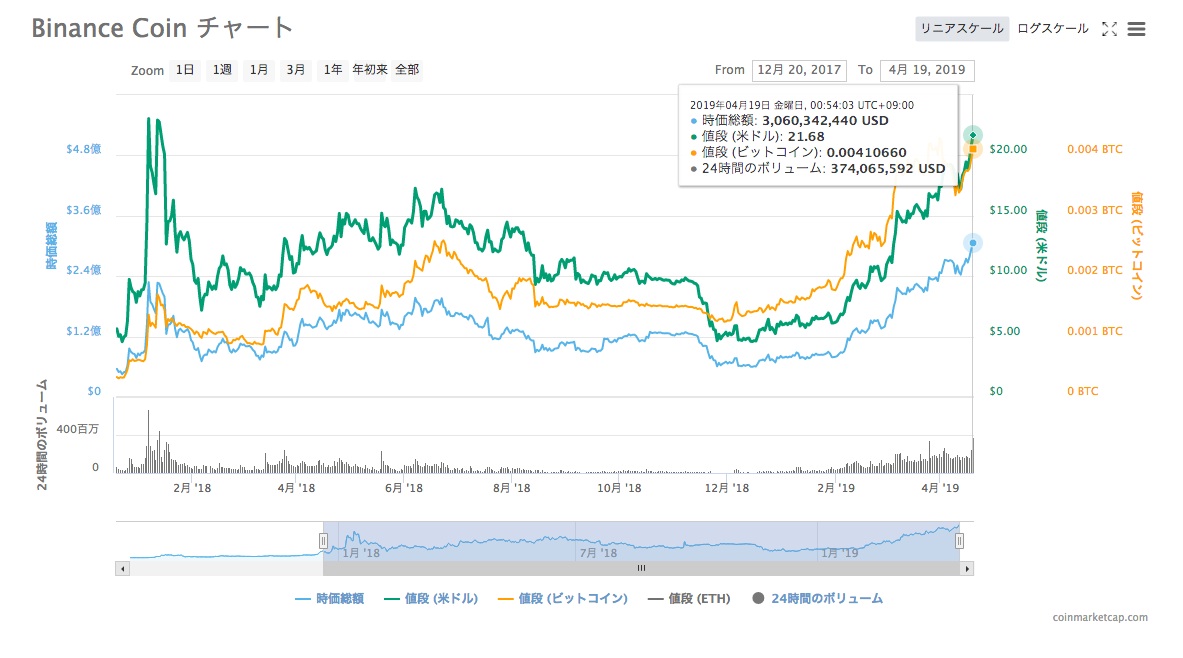Screen dimensions: 1183x658
Task: Set zoom to 1年
Action: point(333,69)
